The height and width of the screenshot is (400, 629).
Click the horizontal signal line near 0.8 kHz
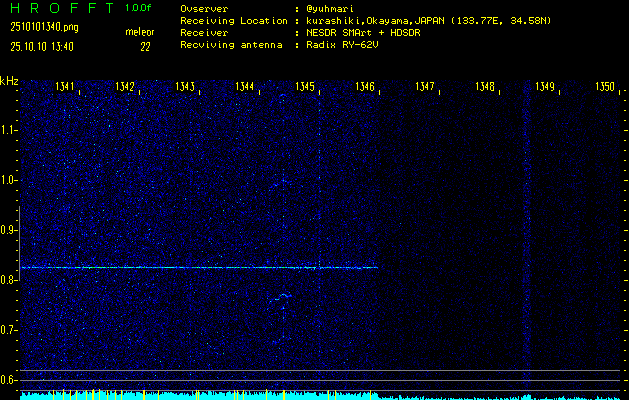coord(200,267)
